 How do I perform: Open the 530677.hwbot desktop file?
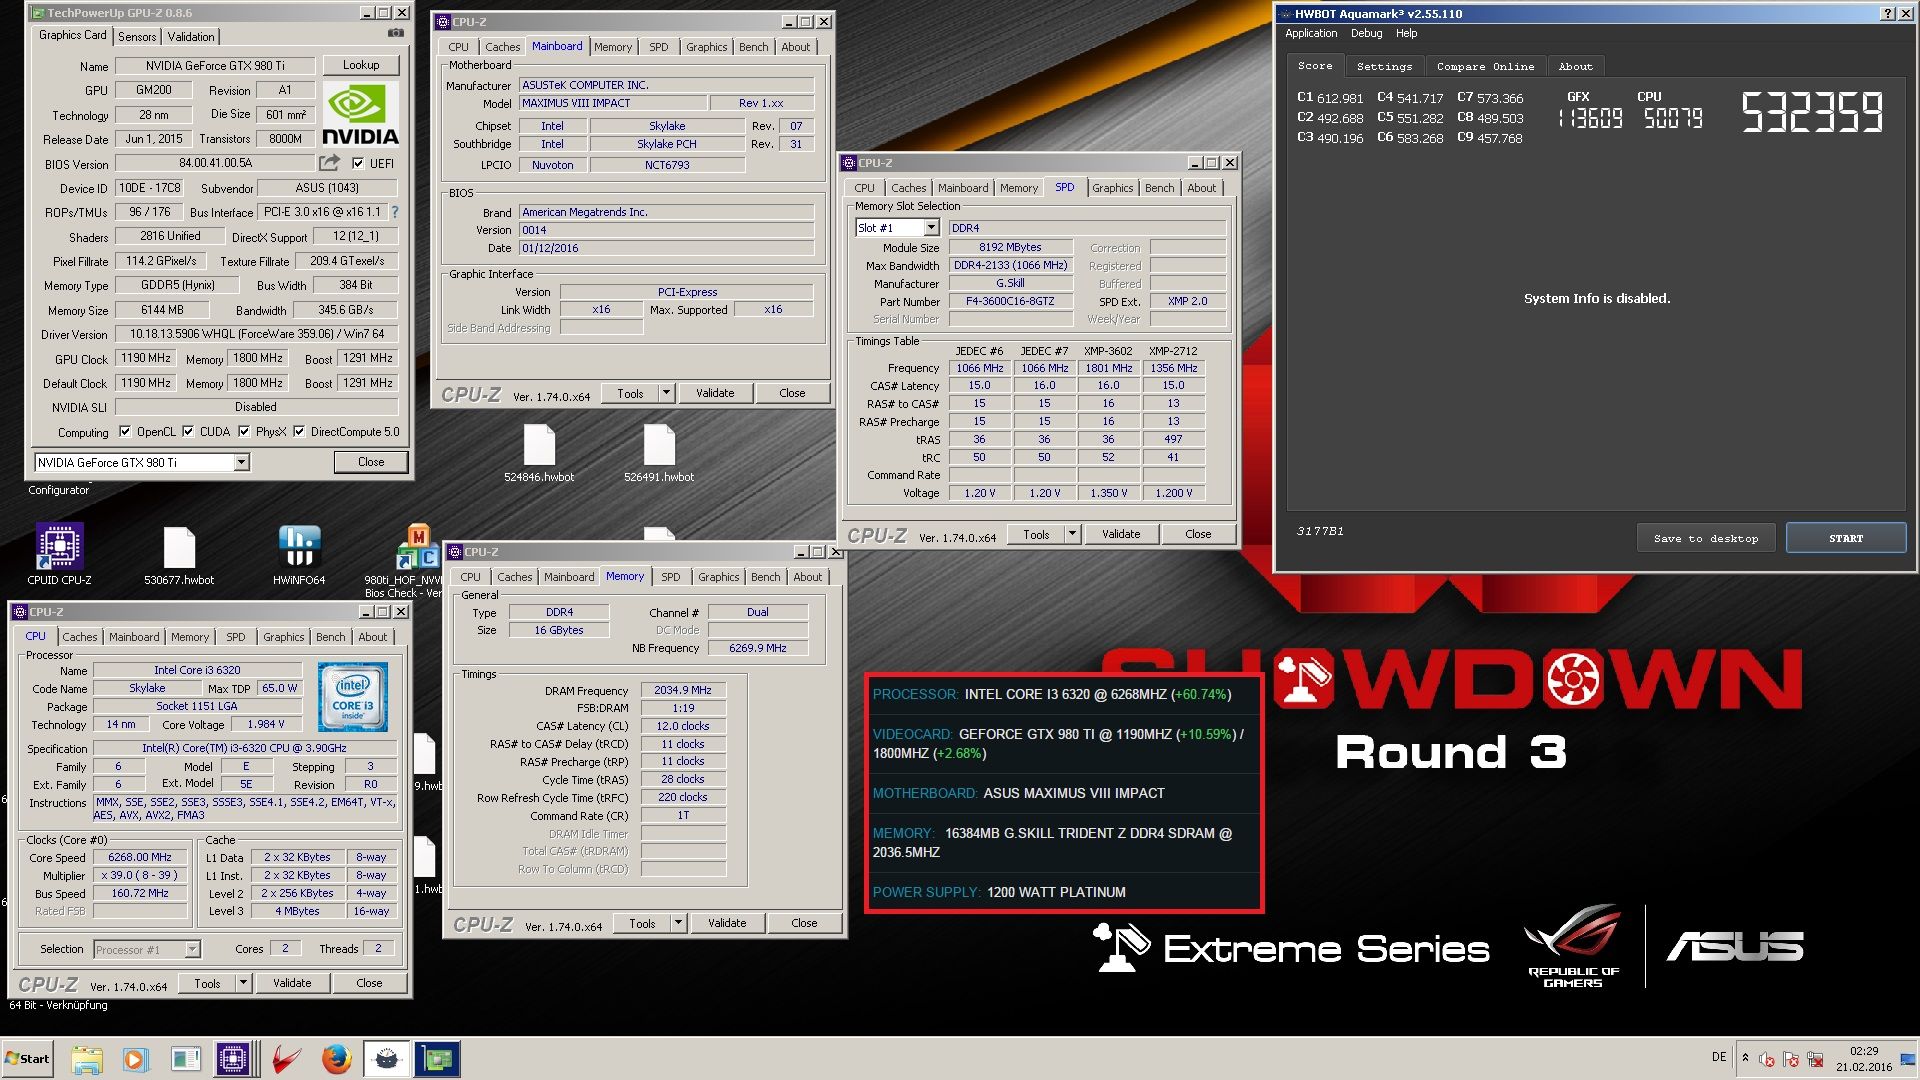pyautogui.click(x=179, y=556)
